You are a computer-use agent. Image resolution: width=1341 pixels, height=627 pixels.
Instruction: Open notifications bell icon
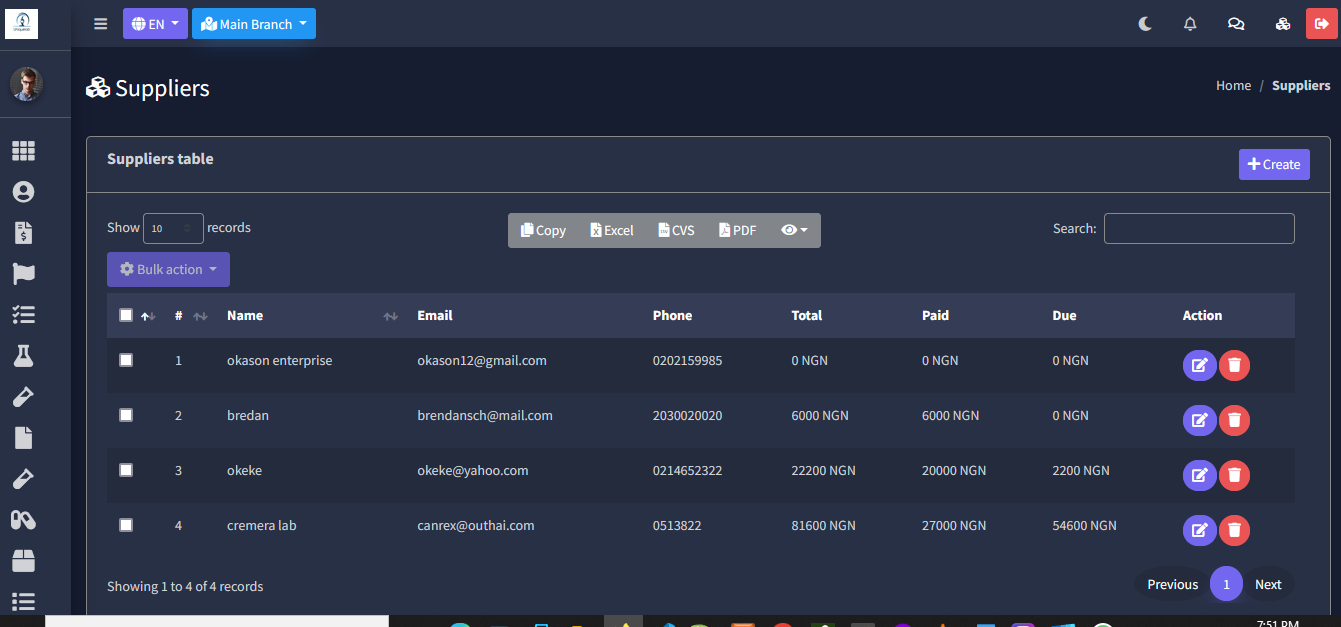tap(1190, 24)
